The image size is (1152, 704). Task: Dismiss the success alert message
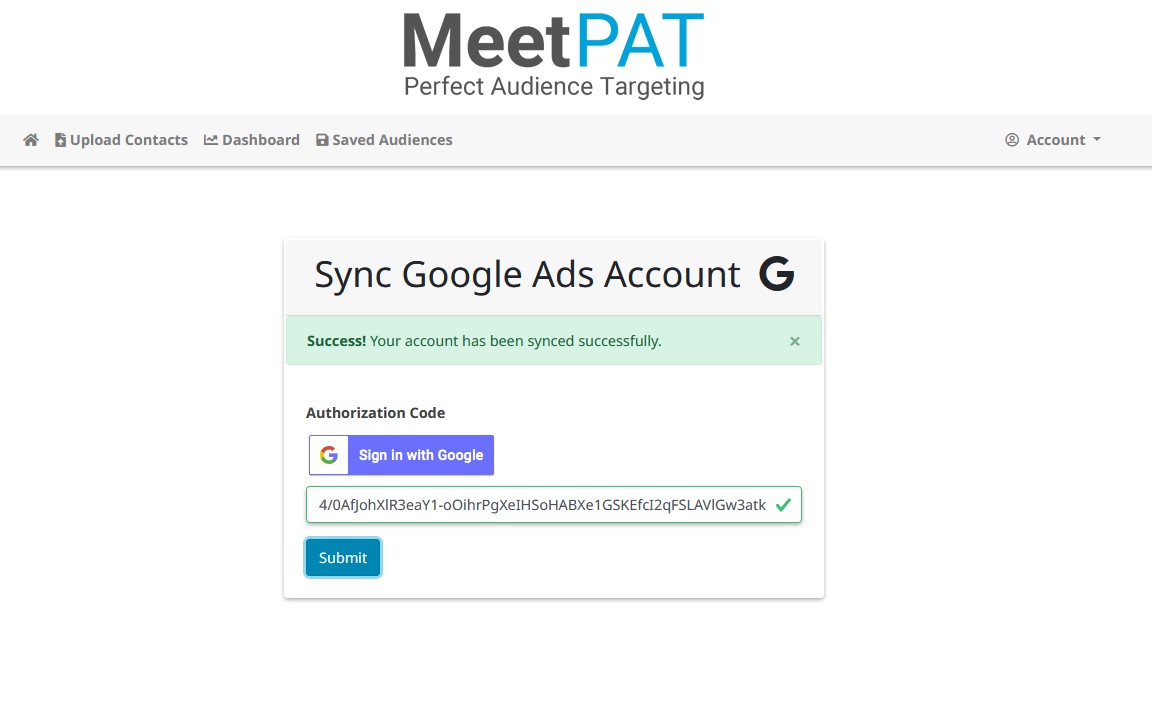(795, 341)
